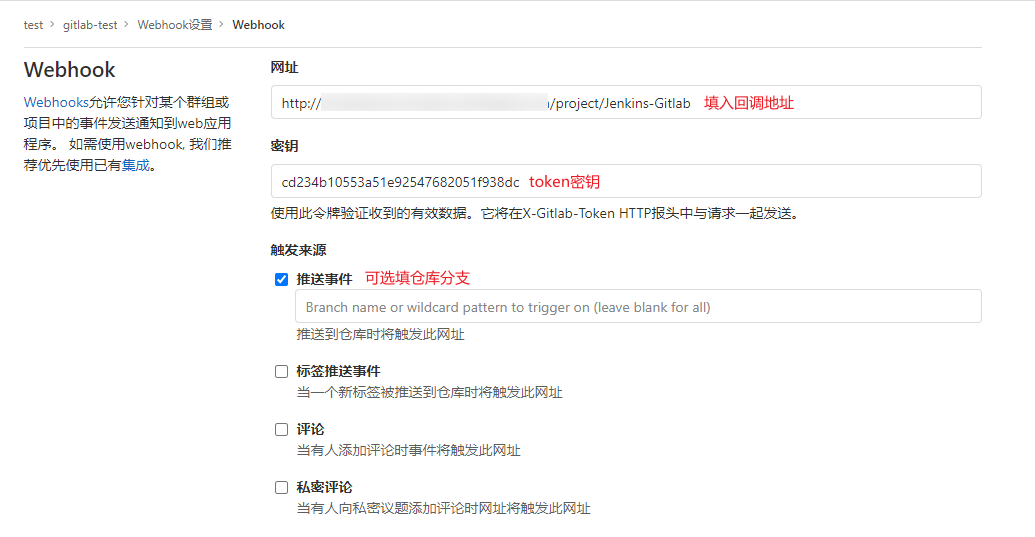Click the 标签推送事件 label
This screenshot has width=1035, height=537.
click(338, 371)
